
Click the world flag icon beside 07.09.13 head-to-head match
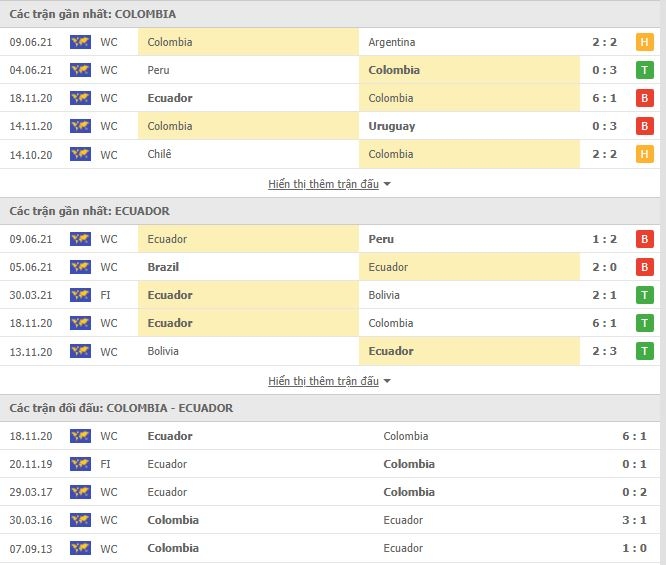click(80, 548)
